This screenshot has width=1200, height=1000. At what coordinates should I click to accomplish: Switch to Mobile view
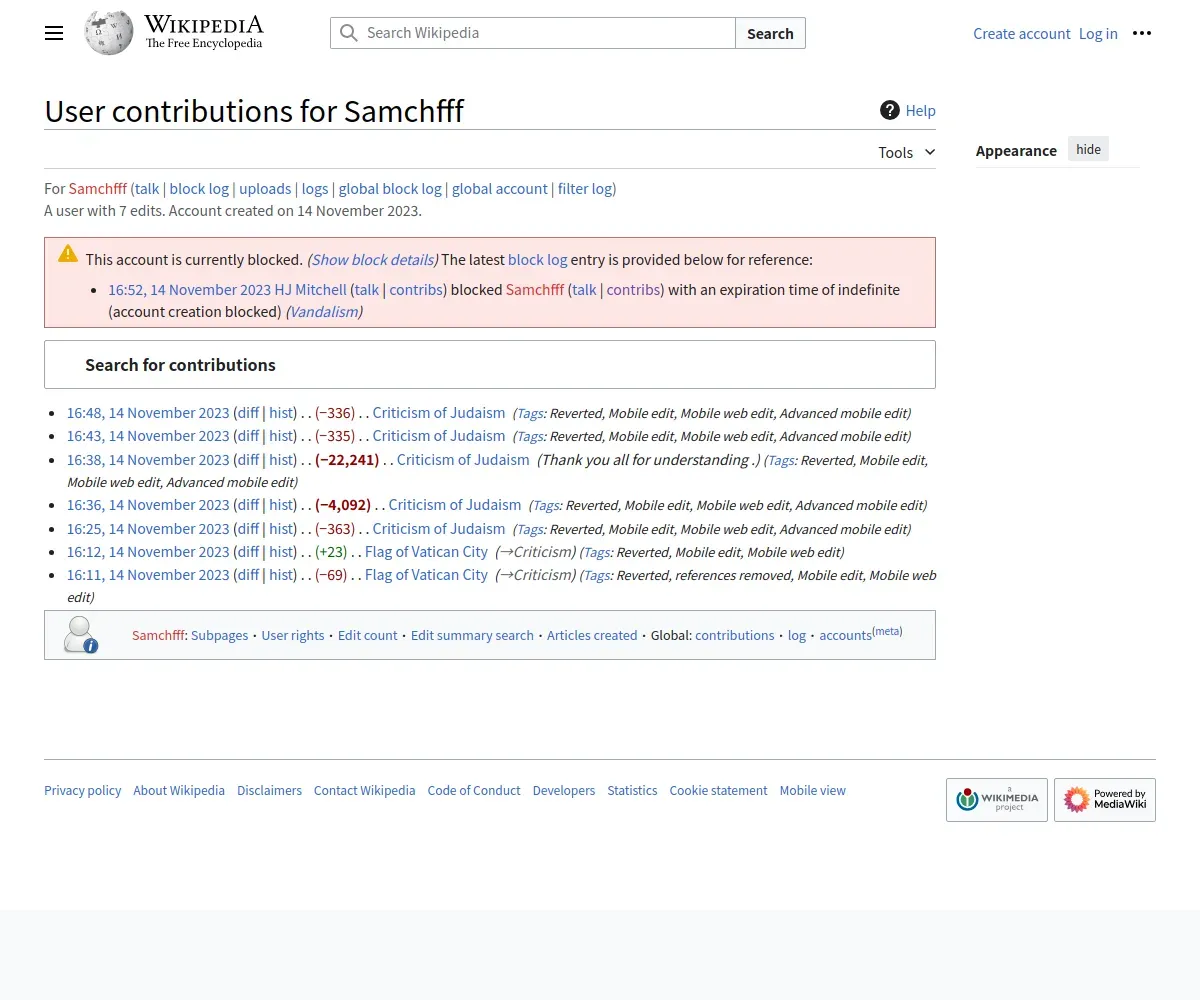[813, 790]
